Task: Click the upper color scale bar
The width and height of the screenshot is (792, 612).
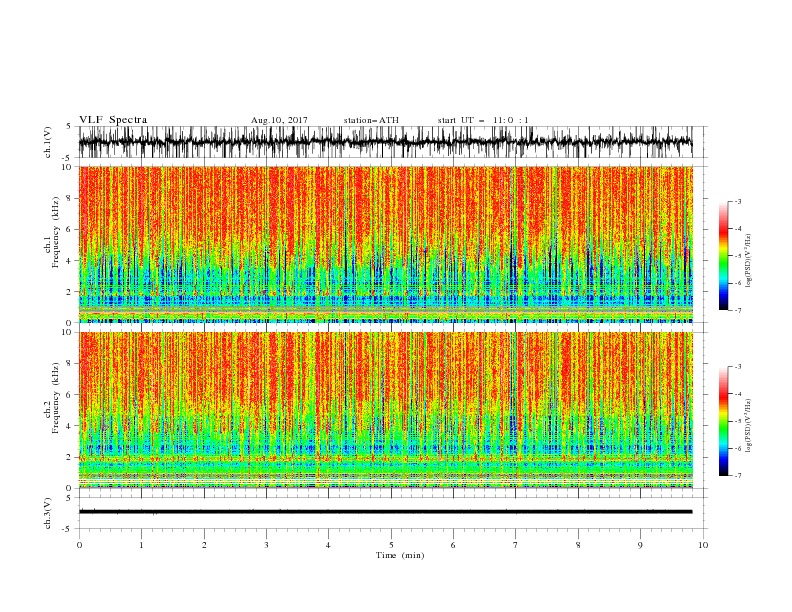Action: tap(723, 256)
